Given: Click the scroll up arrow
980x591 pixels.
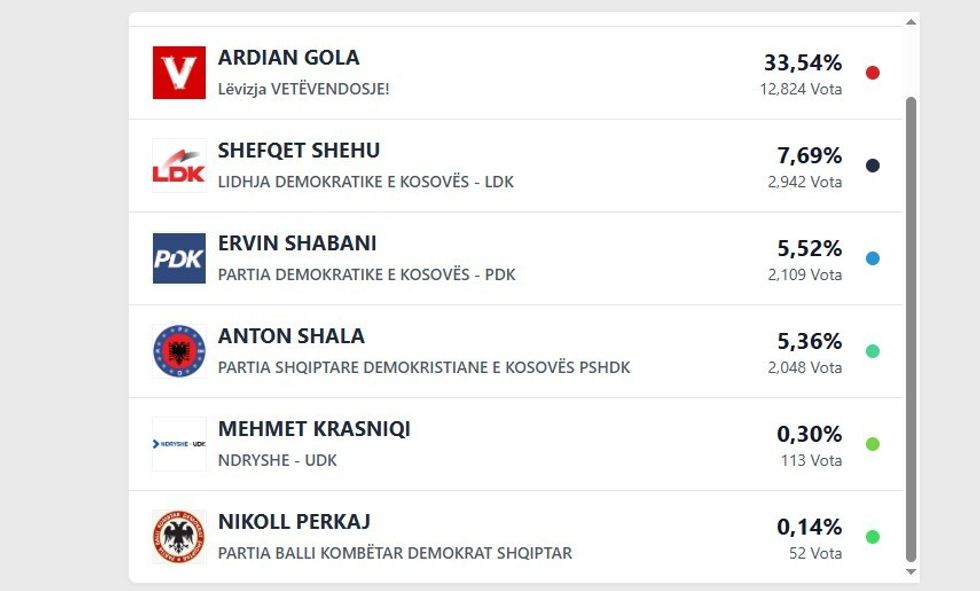Looking at the screenshot, I should click(910, 22).
